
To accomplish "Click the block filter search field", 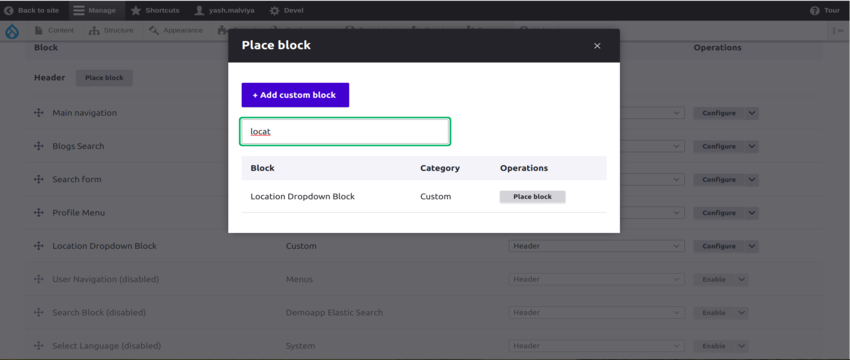I will [345, 132].
